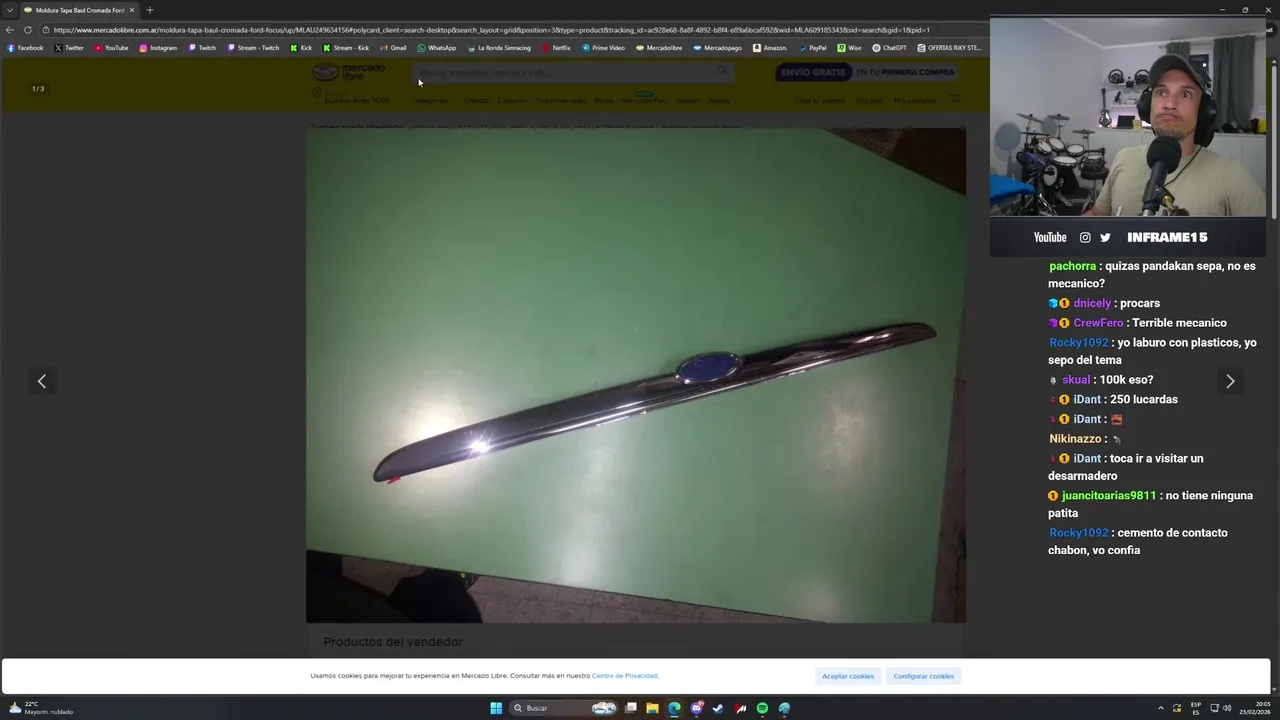Click the Twitter icon on stream overlay
1280x720 pixels.
1105,237
